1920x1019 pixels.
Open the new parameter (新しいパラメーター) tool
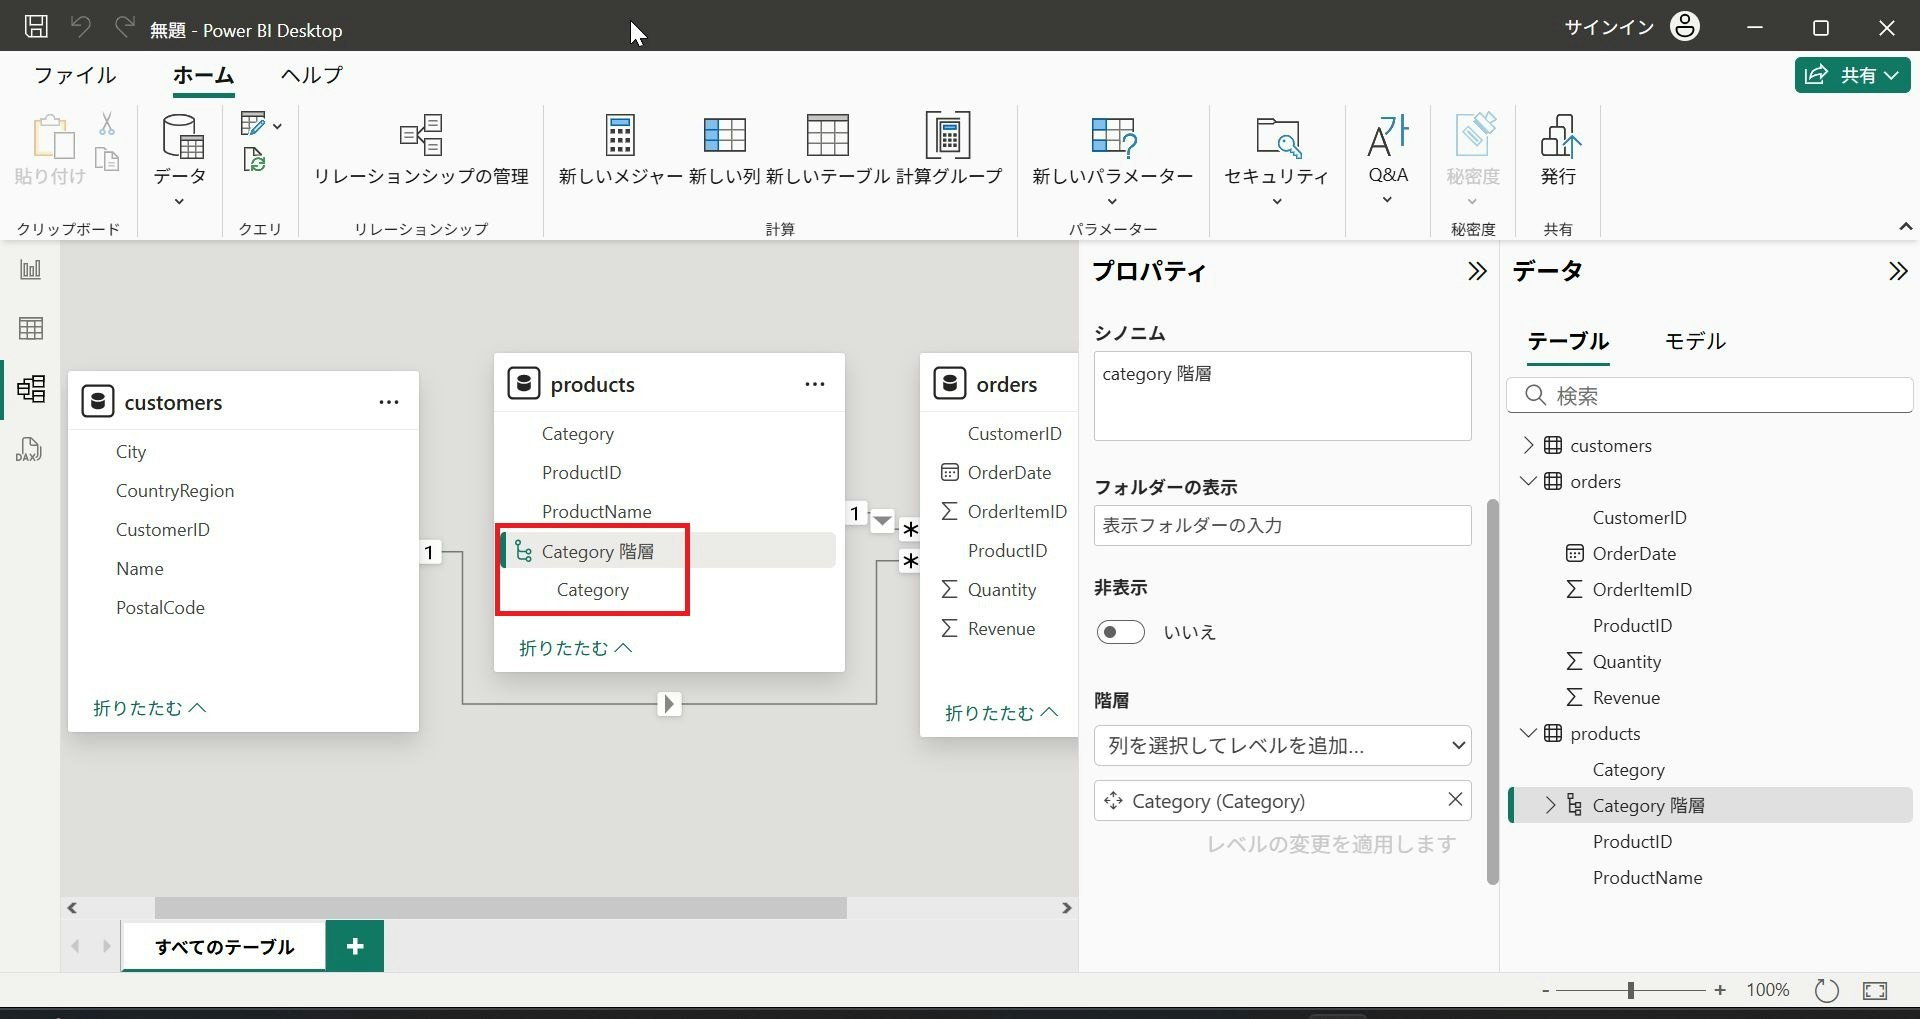1113,158
